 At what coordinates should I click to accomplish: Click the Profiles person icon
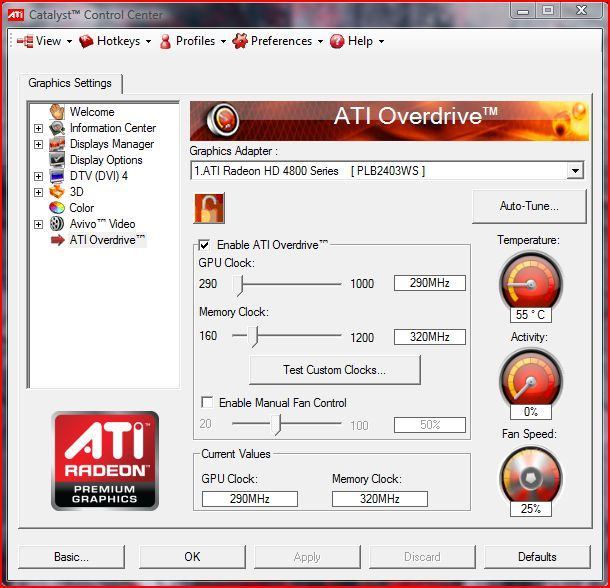[165, 41]
